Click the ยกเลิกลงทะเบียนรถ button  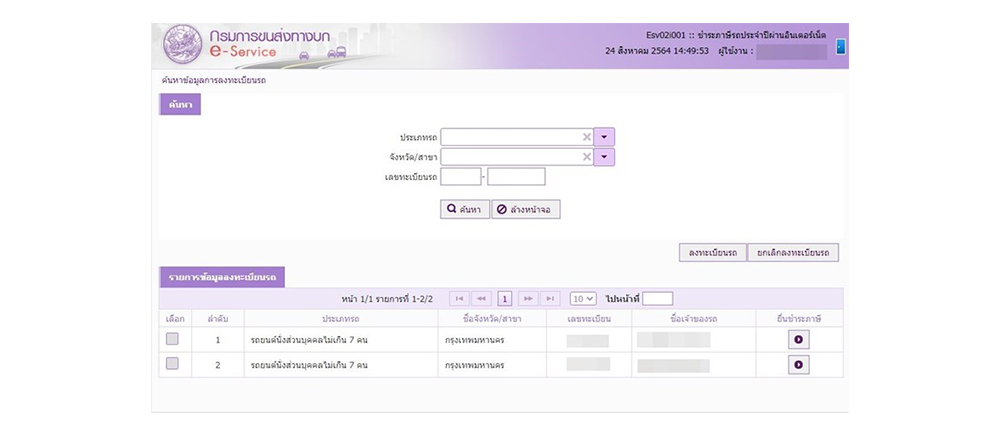pyautogui.click(x=793, y=253)
